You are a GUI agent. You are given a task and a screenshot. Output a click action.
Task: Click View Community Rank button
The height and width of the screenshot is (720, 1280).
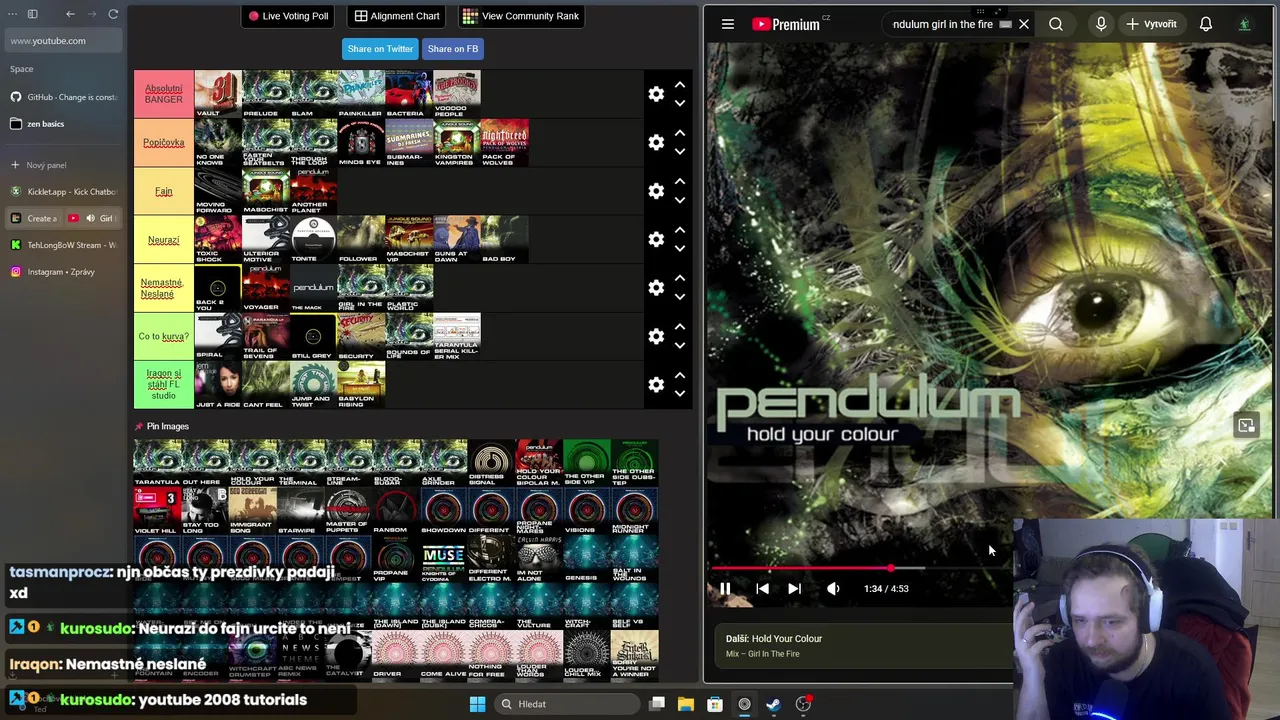coord(521,16)
